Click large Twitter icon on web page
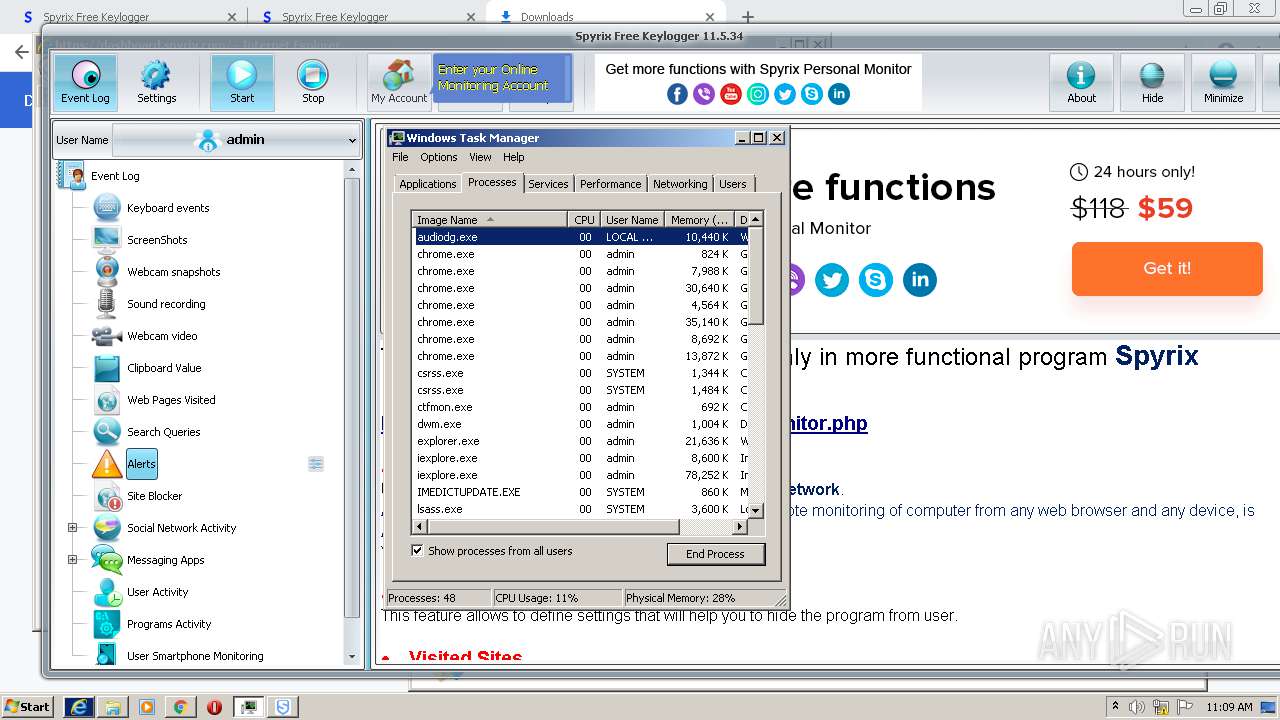Image resolution: width=1280 pixels, height=720 pixels. click(x=832, y=280)
